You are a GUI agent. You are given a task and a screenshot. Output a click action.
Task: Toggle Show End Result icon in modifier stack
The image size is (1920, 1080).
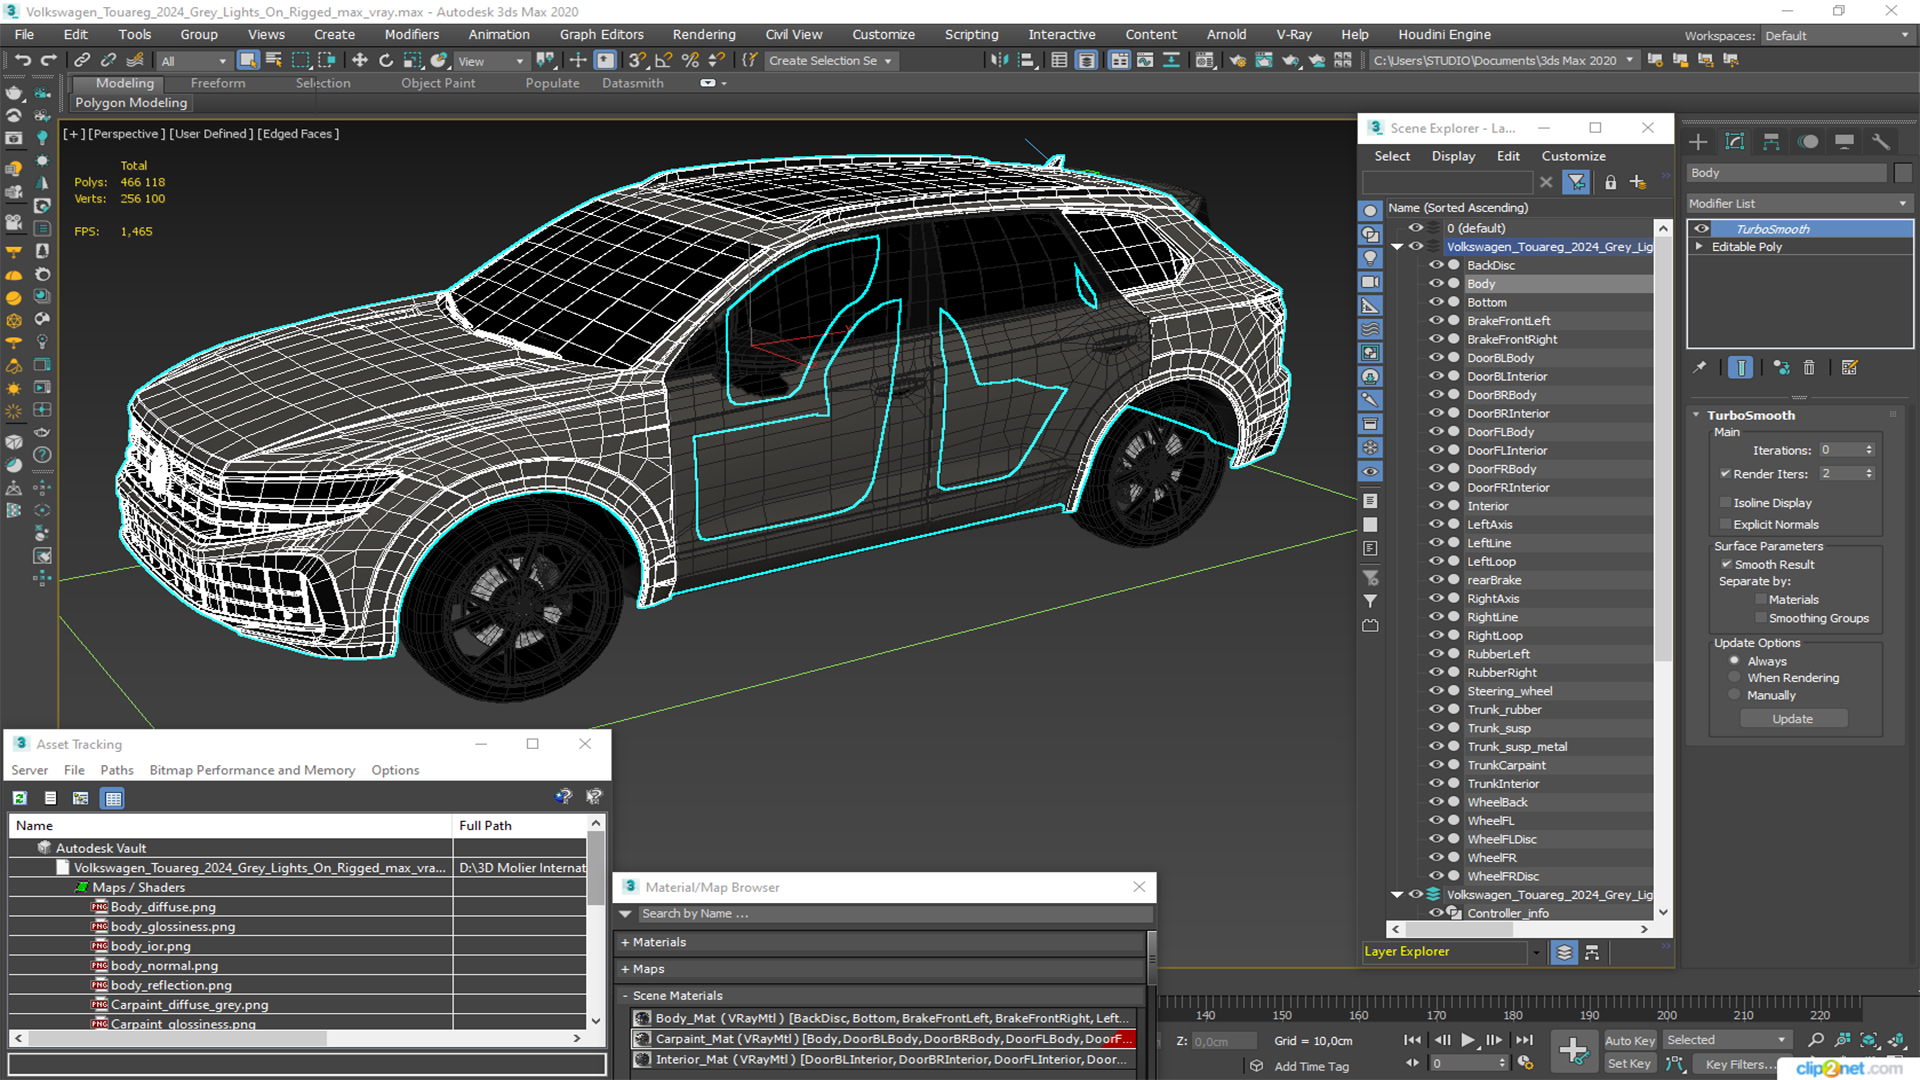(x=1741, y=368)
